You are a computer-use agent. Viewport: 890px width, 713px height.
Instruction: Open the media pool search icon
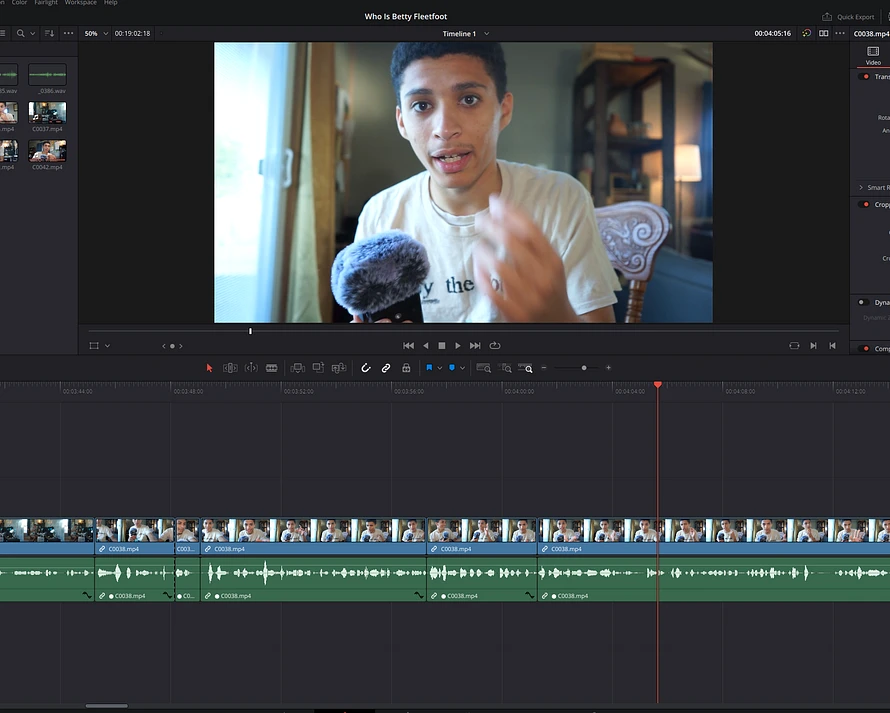20,33
